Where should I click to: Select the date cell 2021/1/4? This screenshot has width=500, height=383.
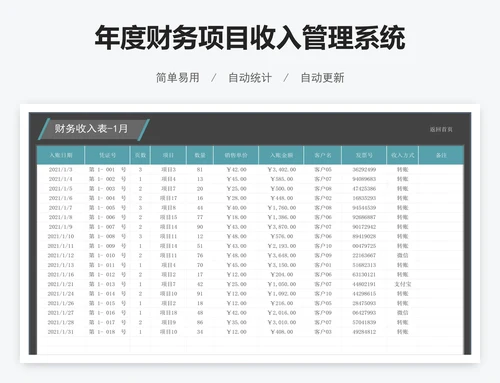[x=60, y=179]
